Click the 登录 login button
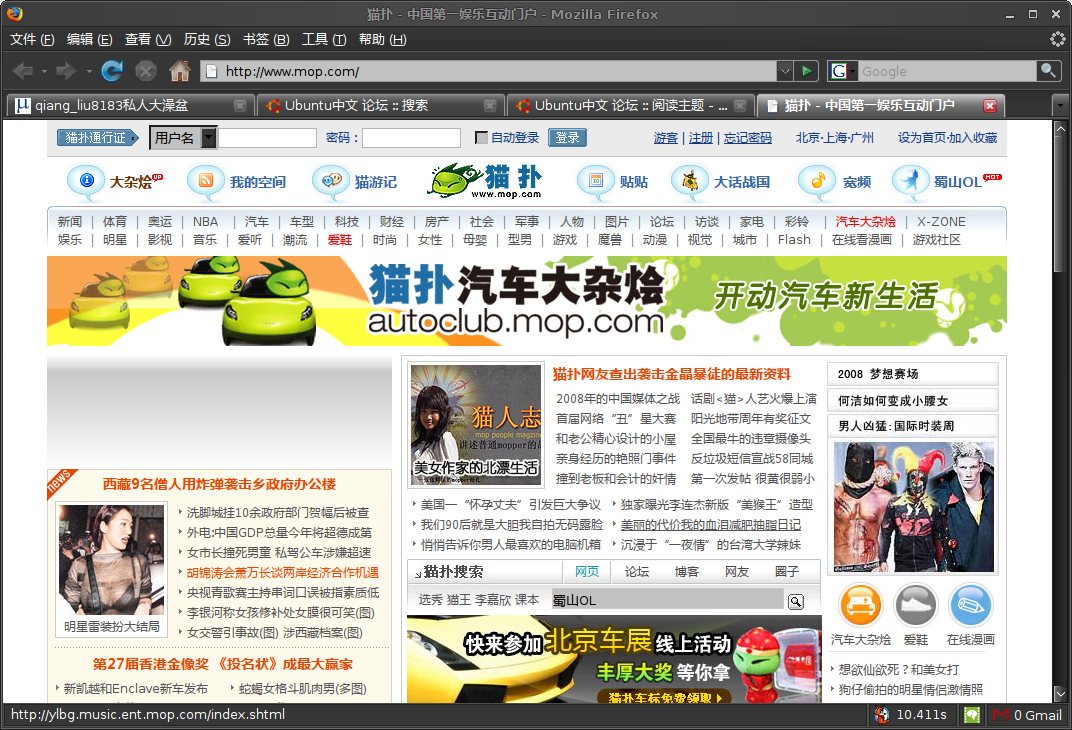1072x730 pixels. (567, 137)
